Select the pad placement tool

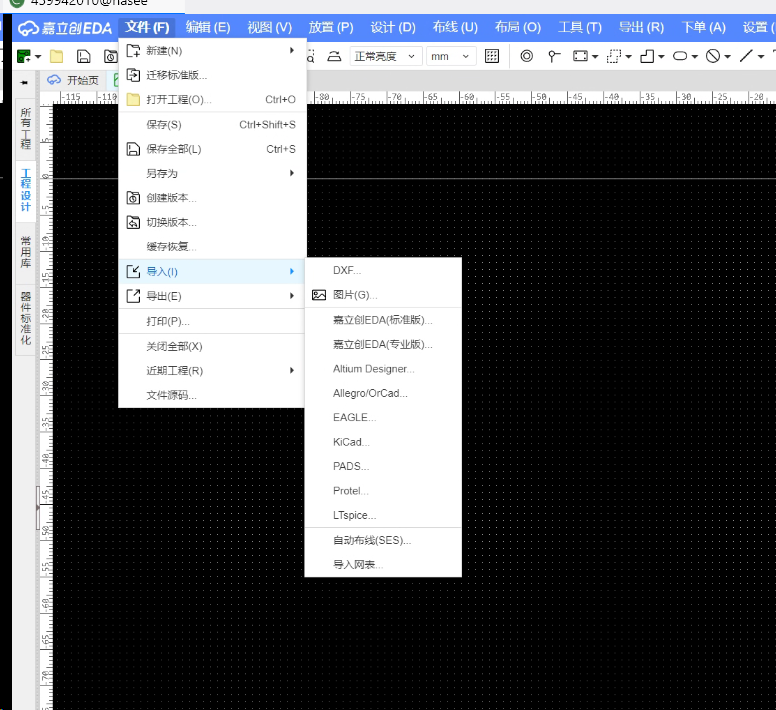point(554,56)
